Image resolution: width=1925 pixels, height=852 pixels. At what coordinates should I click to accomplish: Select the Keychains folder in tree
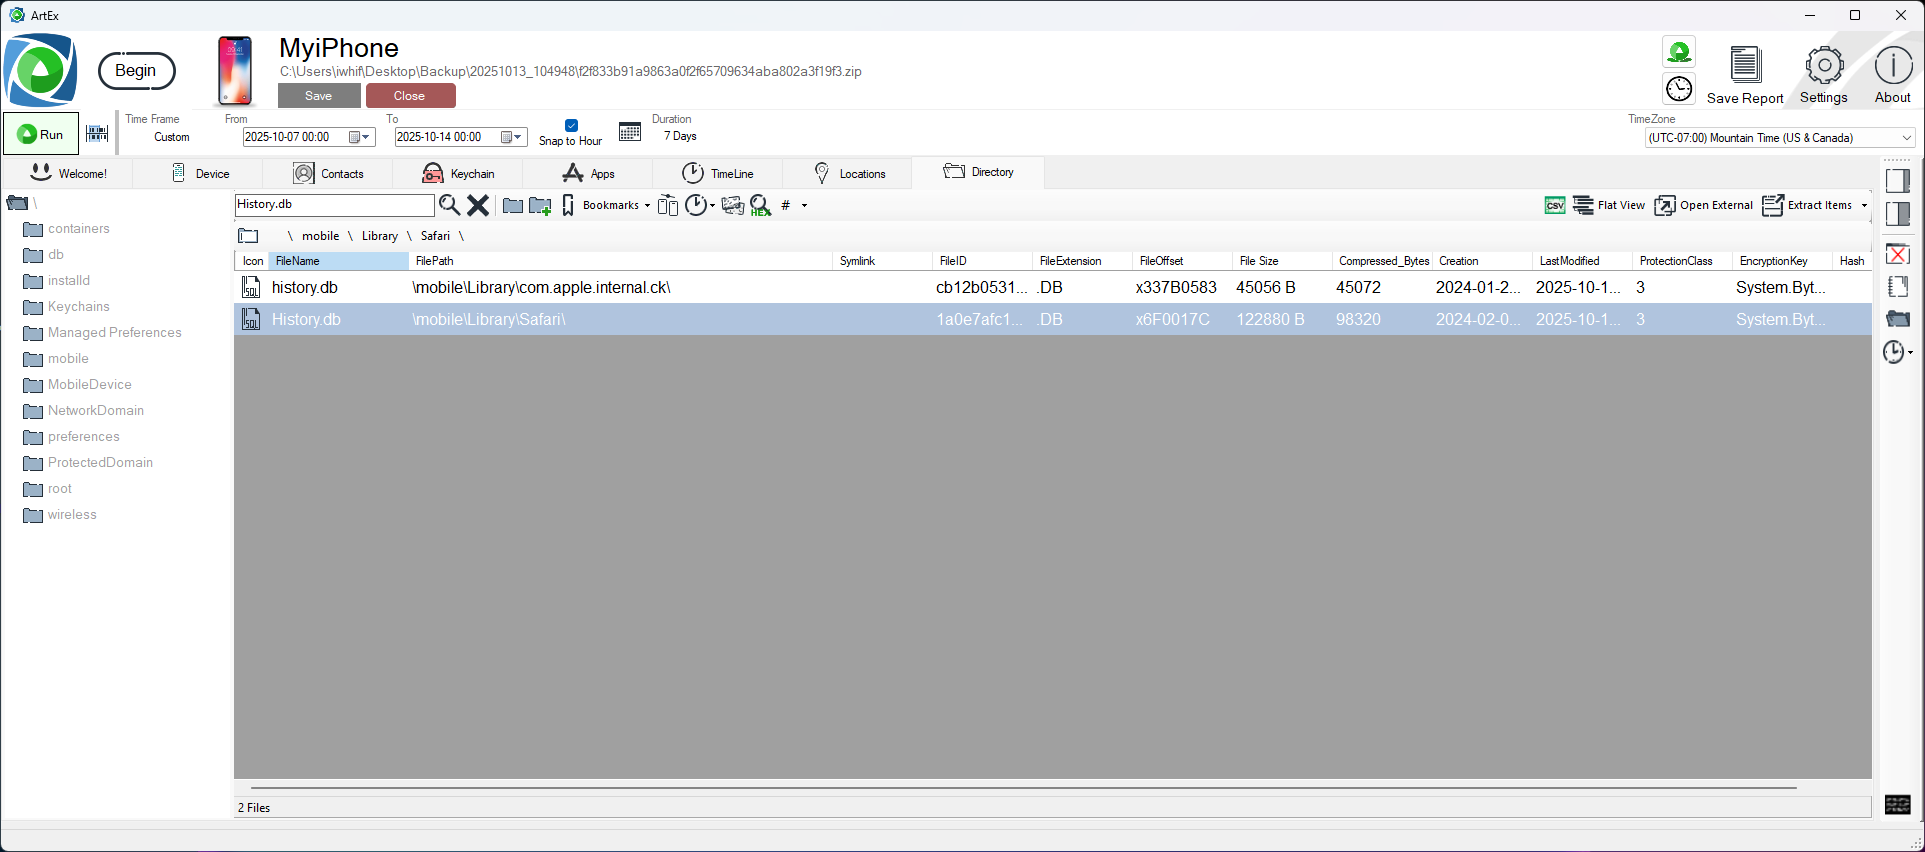pos(78,307)
